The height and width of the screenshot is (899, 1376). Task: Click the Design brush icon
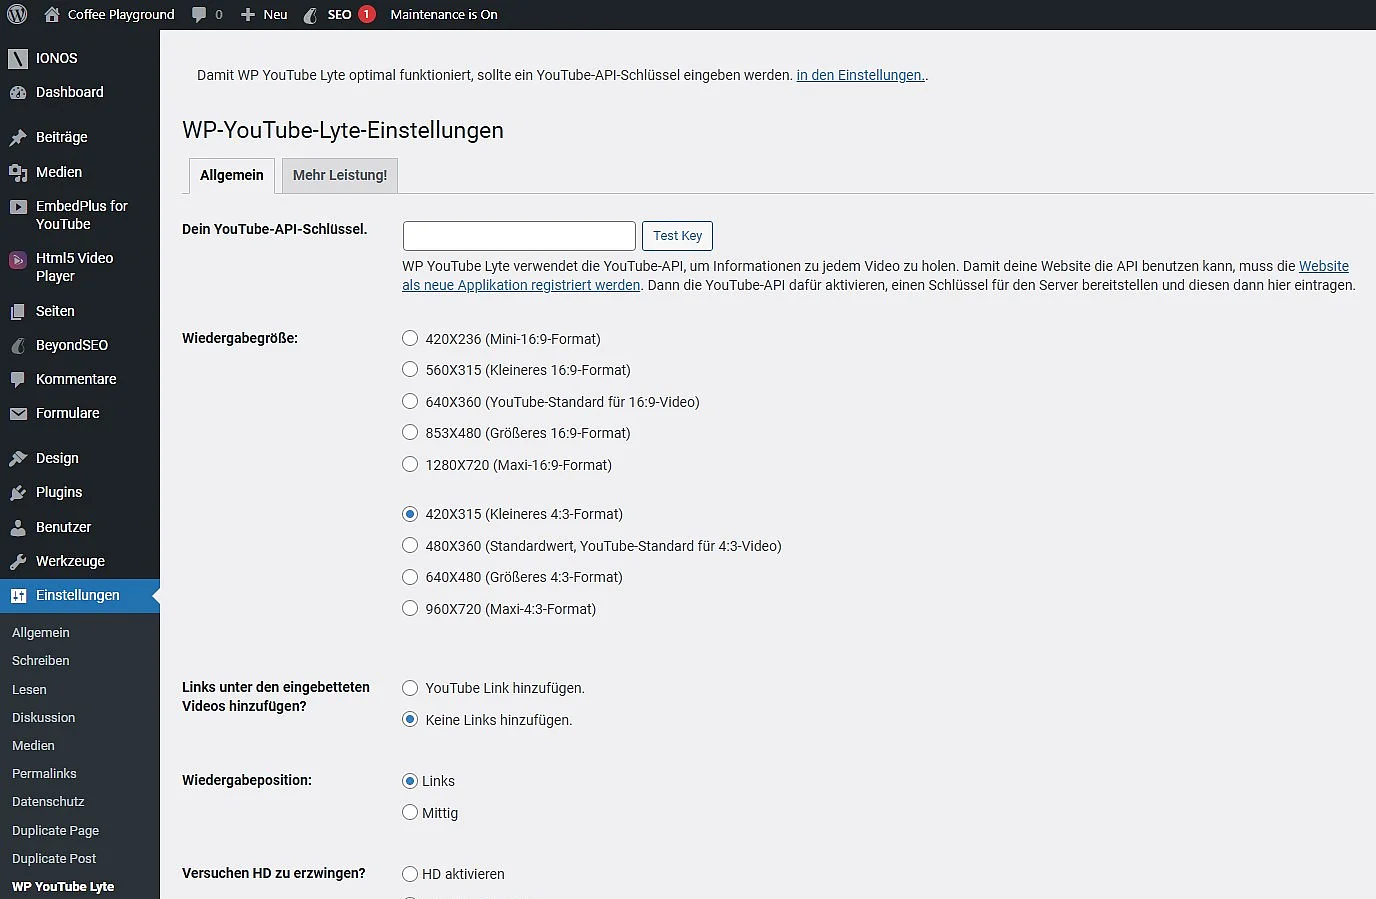pos(18,458)
